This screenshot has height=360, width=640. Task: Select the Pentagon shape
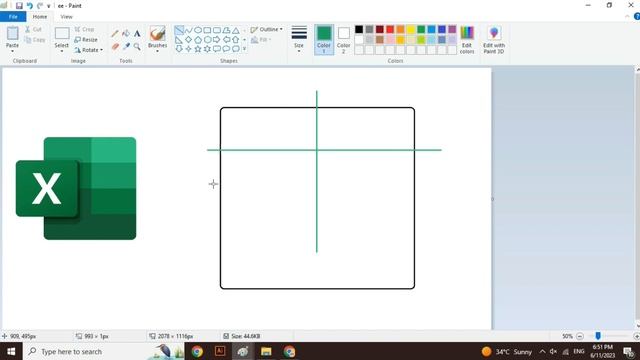198,40
